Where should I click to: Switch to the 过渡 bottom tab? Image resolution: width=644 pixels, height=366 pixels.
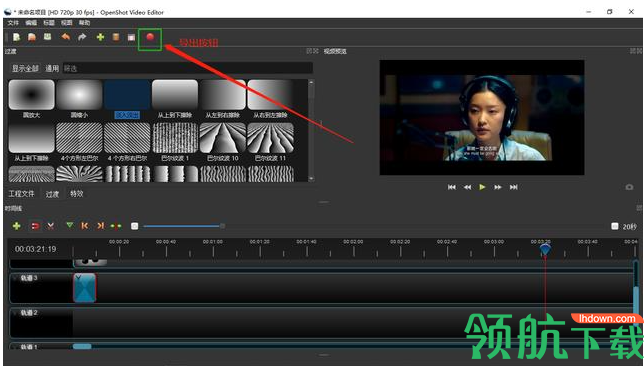point(52,194)
